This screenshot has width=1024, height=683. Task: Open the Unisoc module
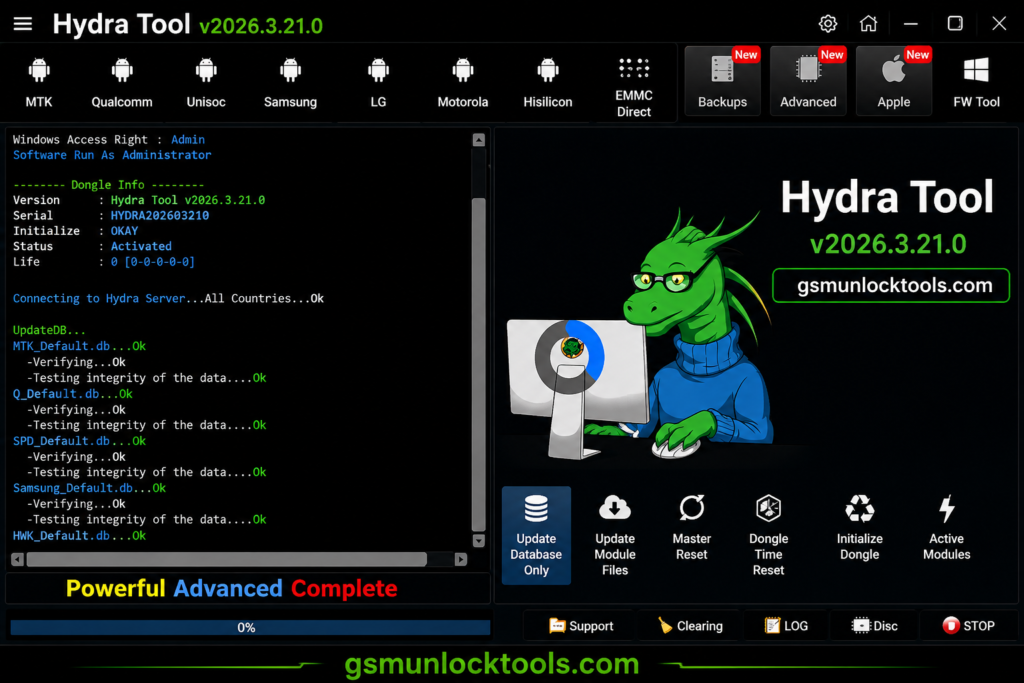pos(206,83)
